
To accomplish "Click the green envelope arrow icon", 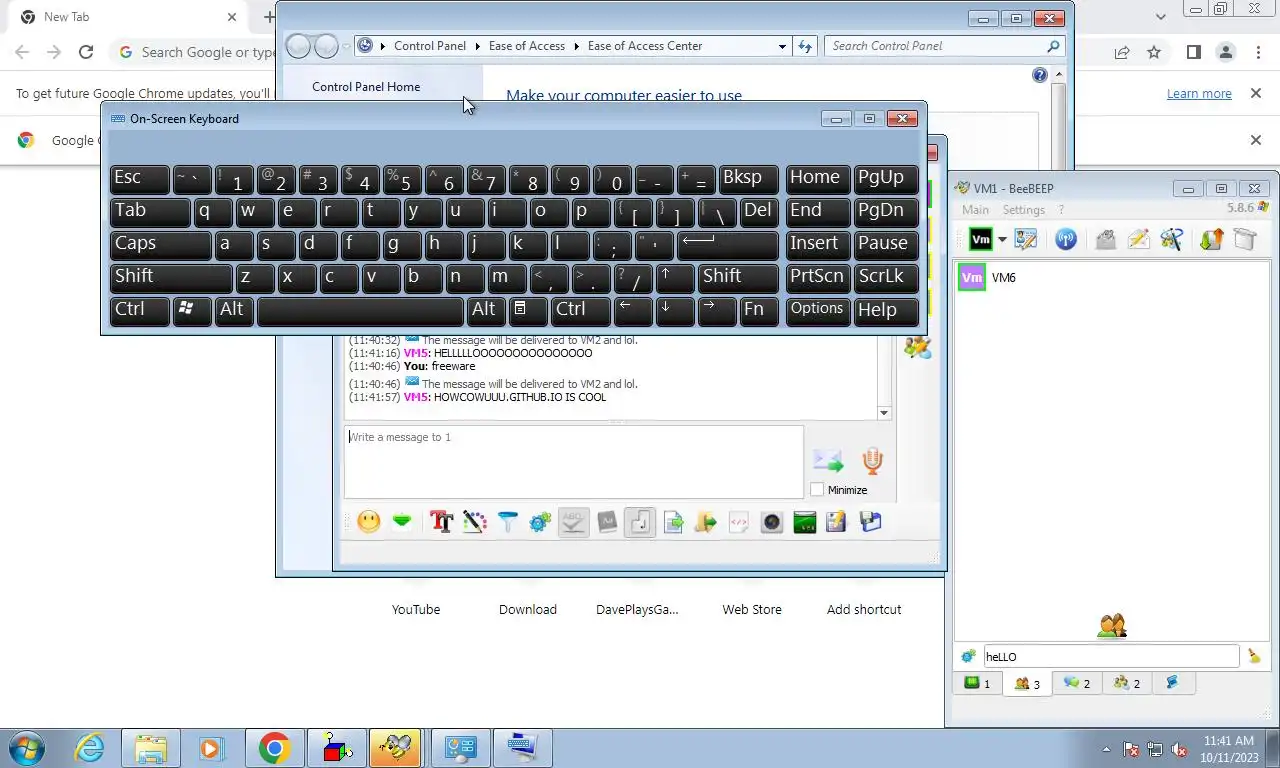I will pos(402,522).
